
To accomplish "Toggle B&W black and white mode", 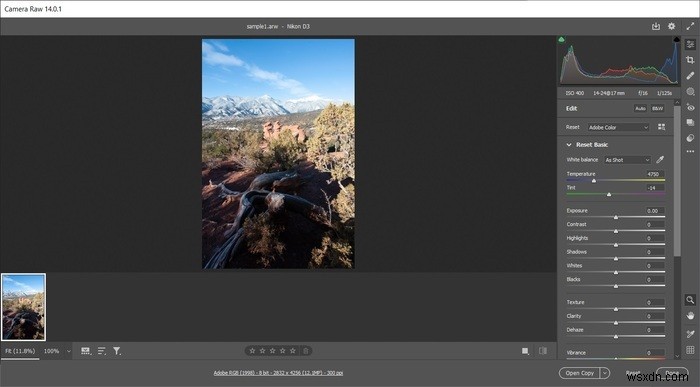I will 657,108.
